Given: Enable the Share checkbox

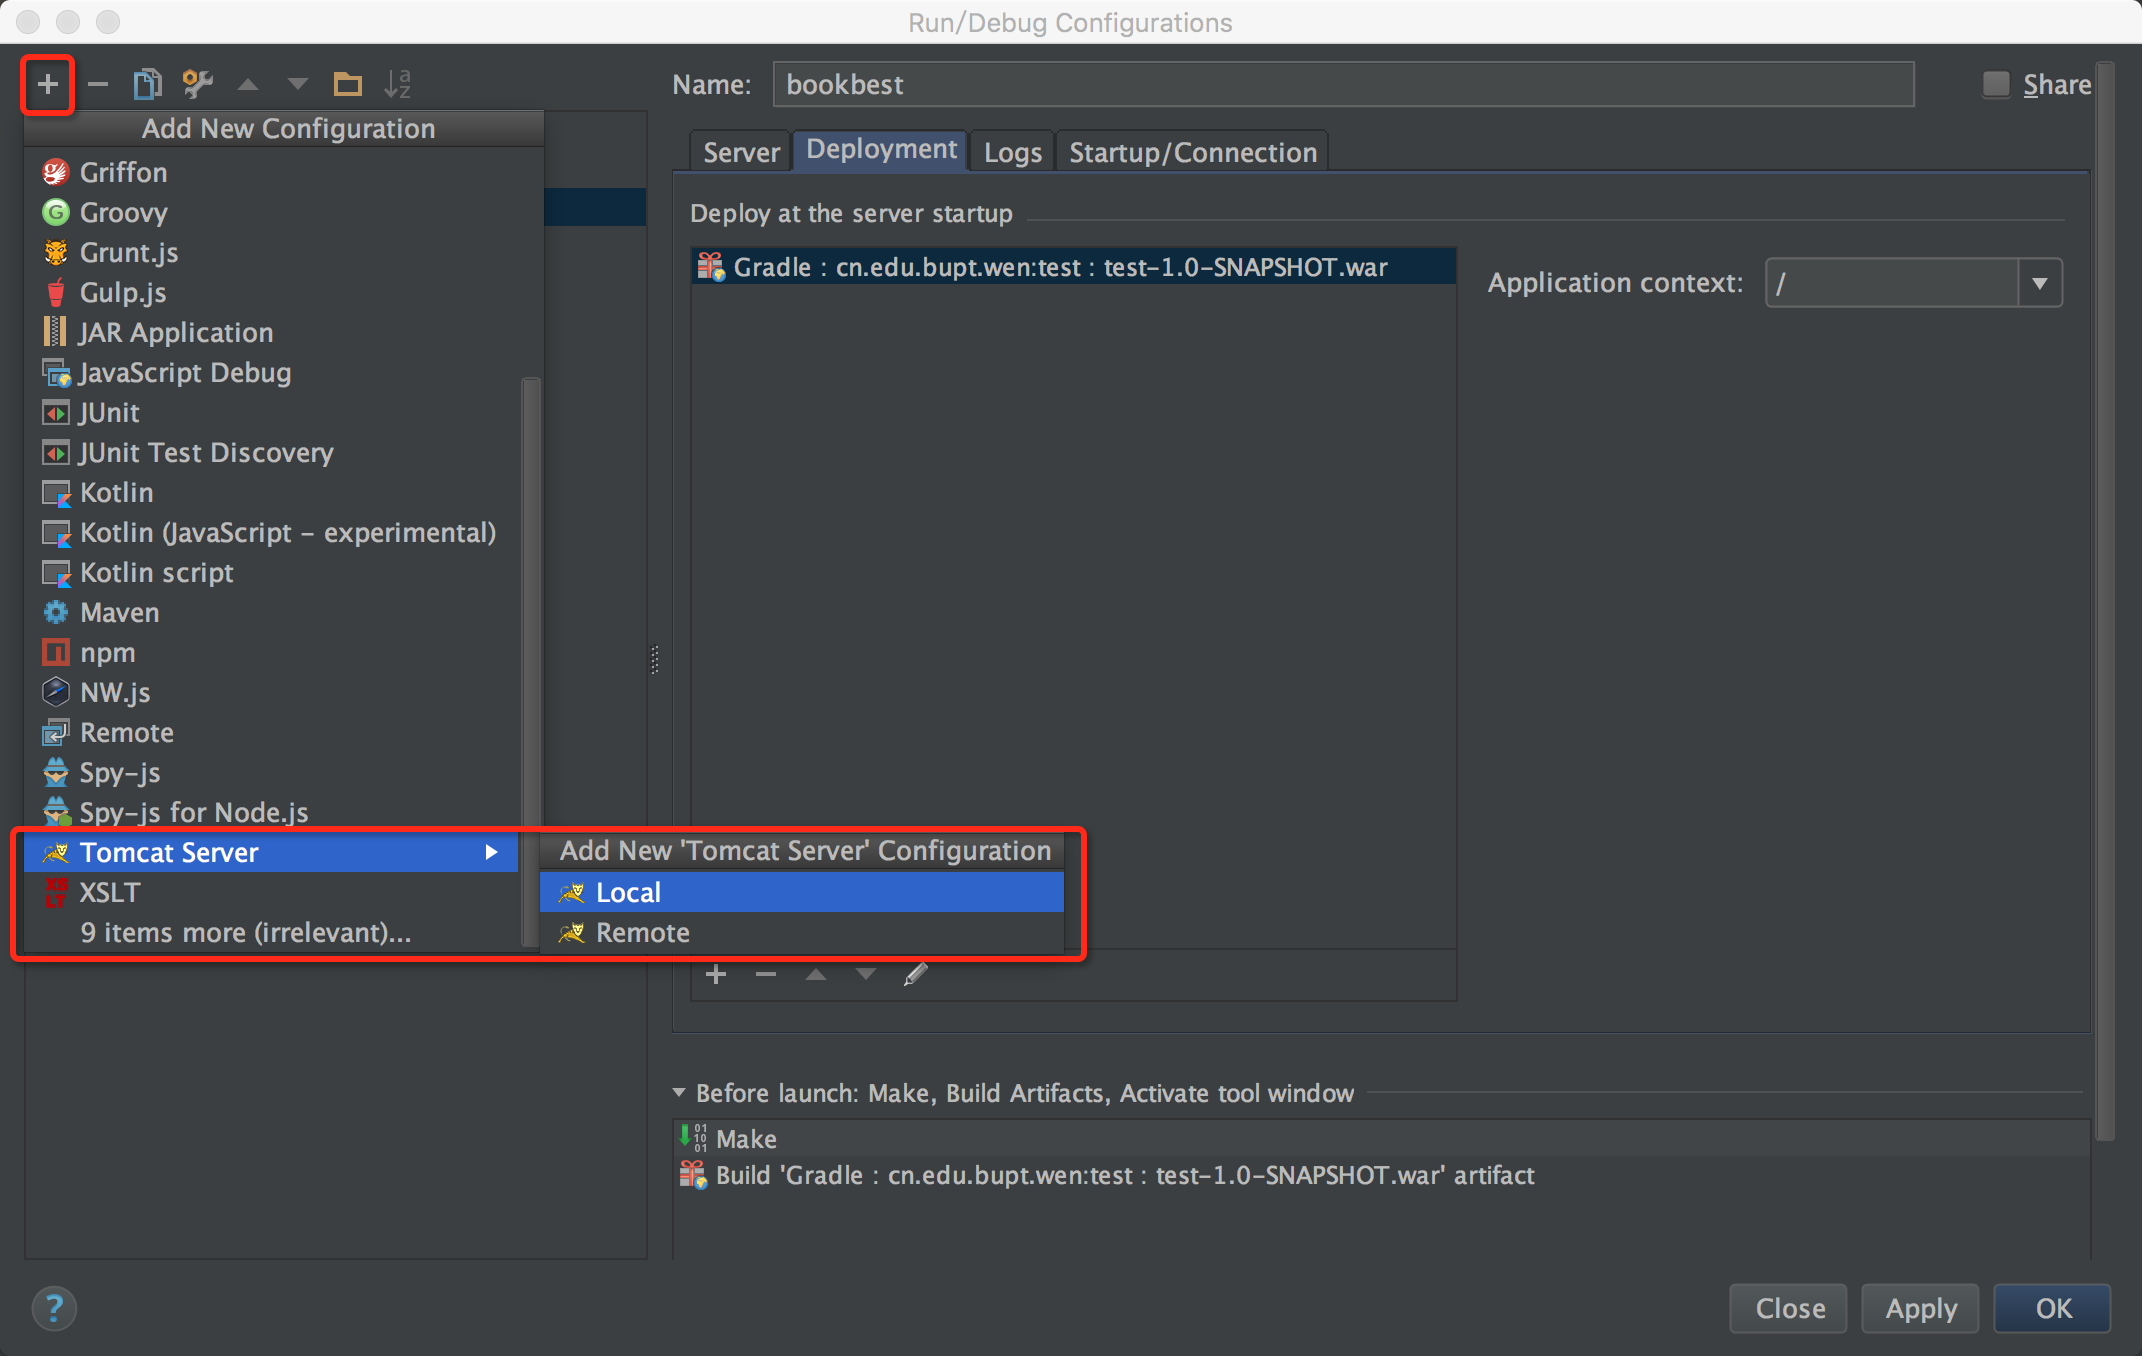Looking at the screenshot, I should [x=1995, y=85].
